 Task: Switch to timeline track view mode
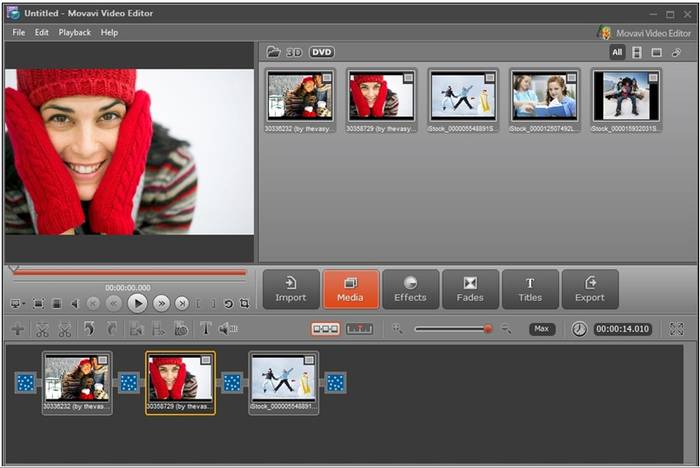(x=359, y=329)
